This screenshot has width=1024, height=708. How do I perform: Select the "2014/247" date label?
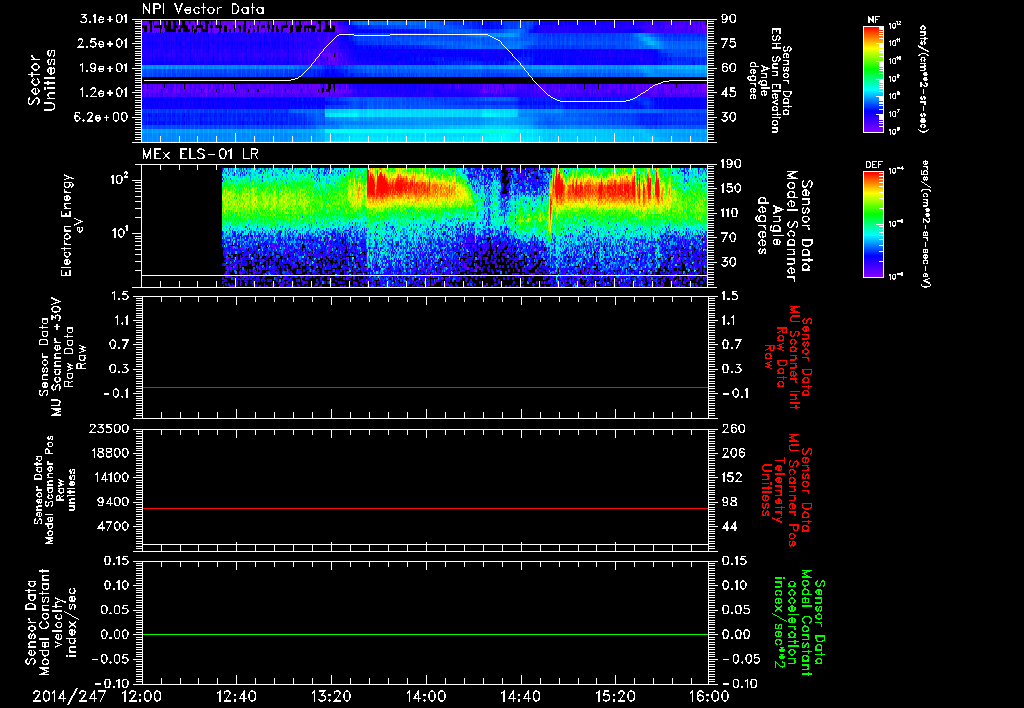click(69, 696)
